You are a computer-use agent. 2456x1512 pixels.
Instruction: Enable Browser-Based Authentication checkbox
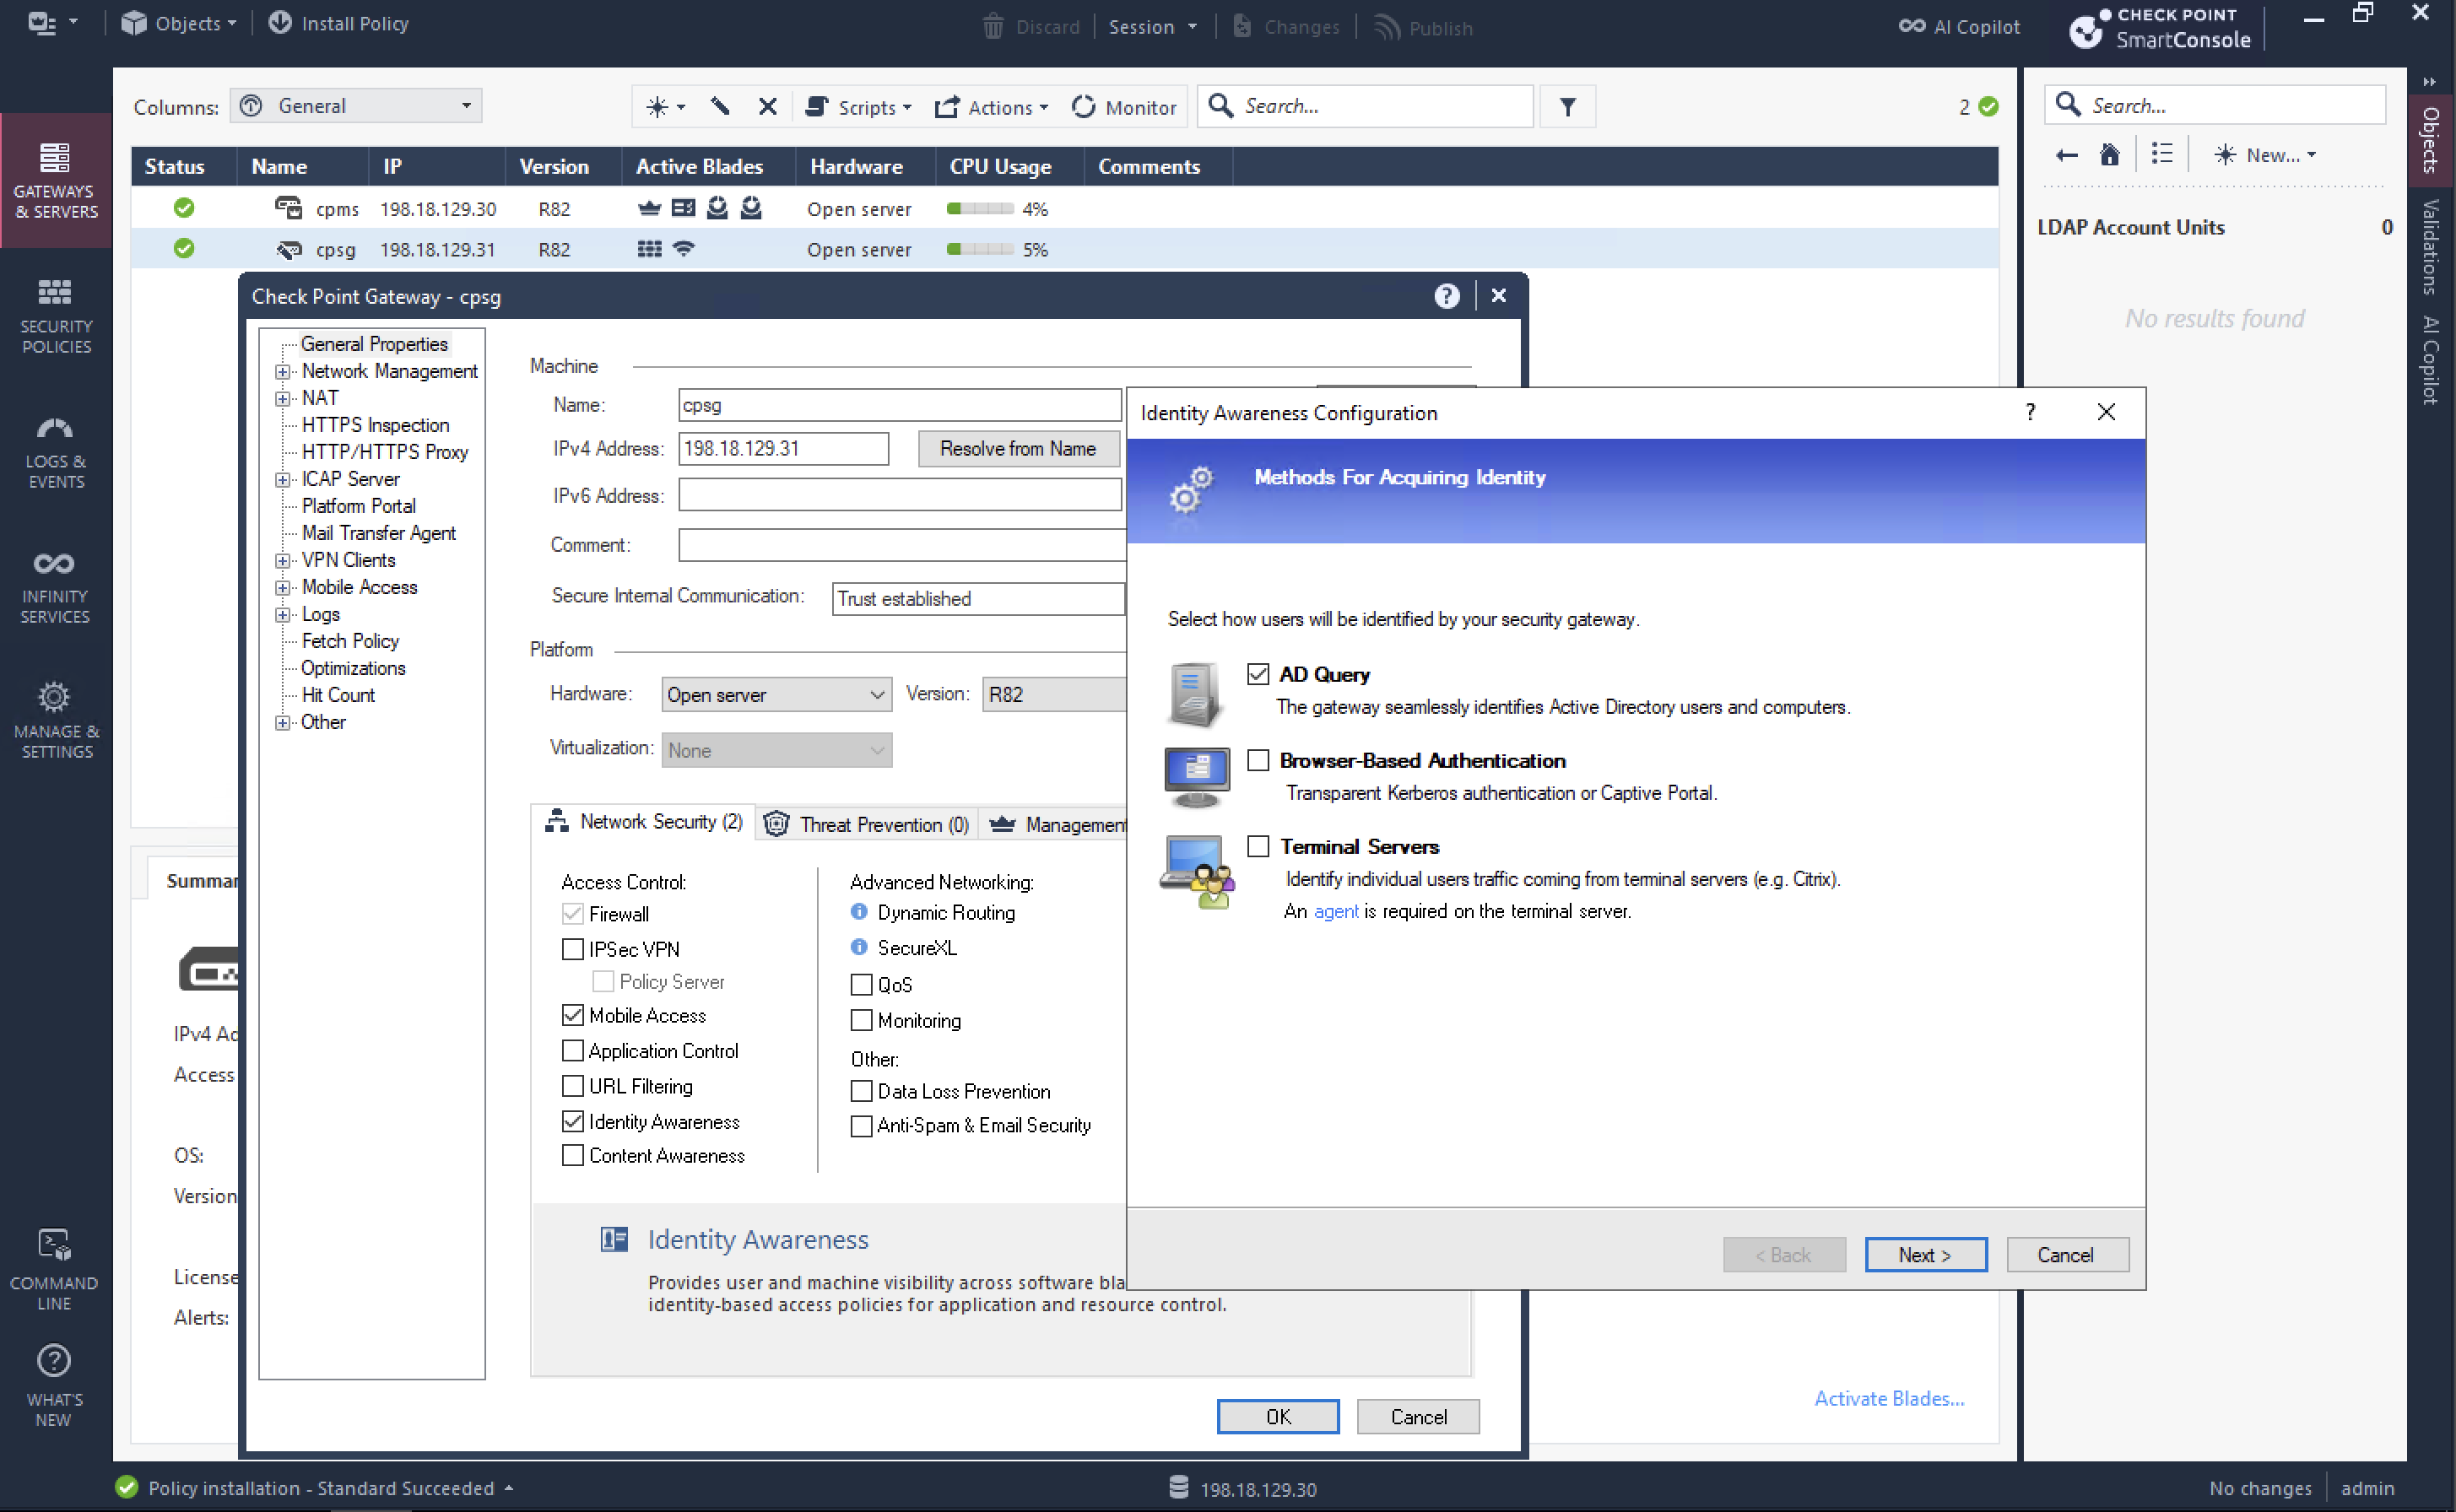click(1258, 761)
